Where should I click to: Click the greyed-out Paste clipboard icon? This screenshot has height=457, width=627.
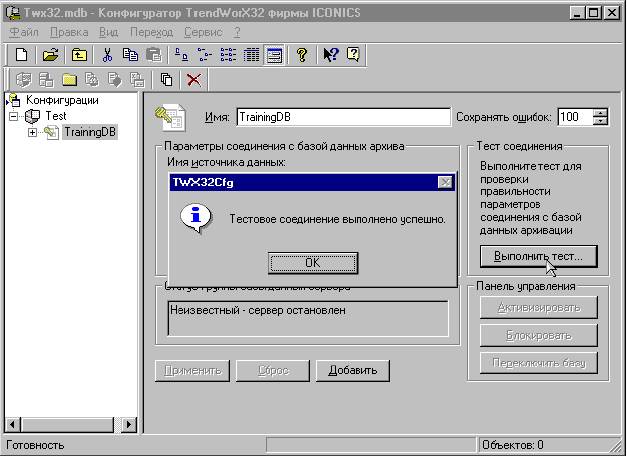coord(154,55)
